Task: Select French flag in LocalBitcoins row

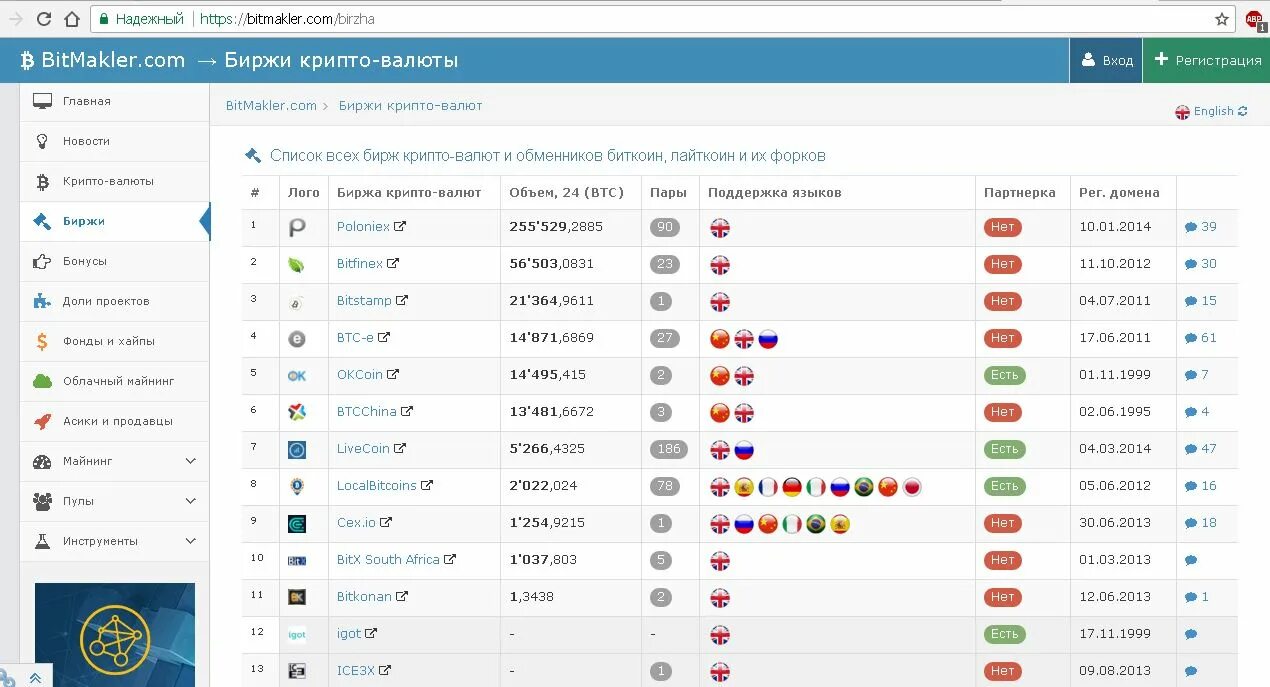Action: pos(768,487)
